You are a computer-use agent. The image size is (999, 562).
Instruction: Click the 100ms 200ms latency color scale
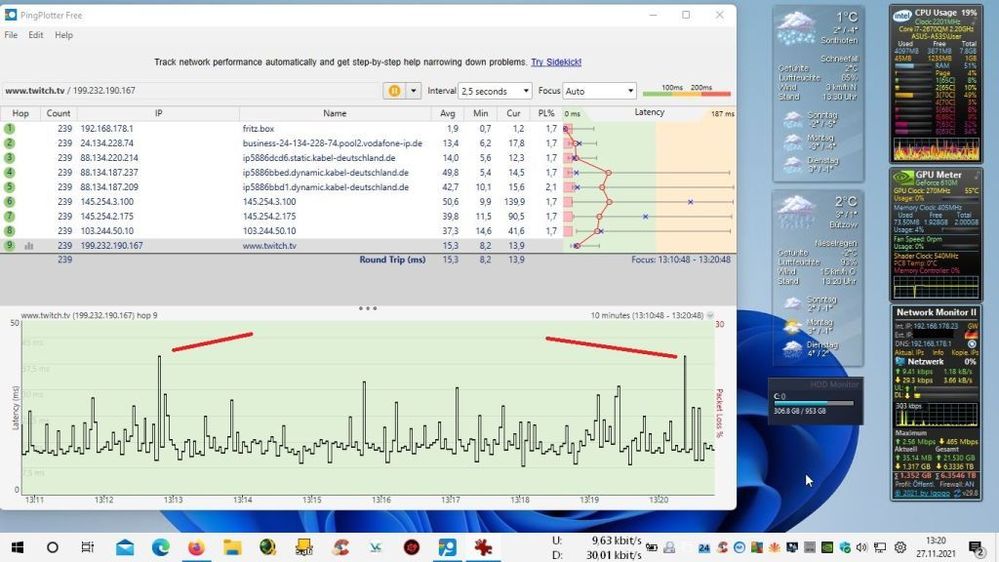[687, 91]
